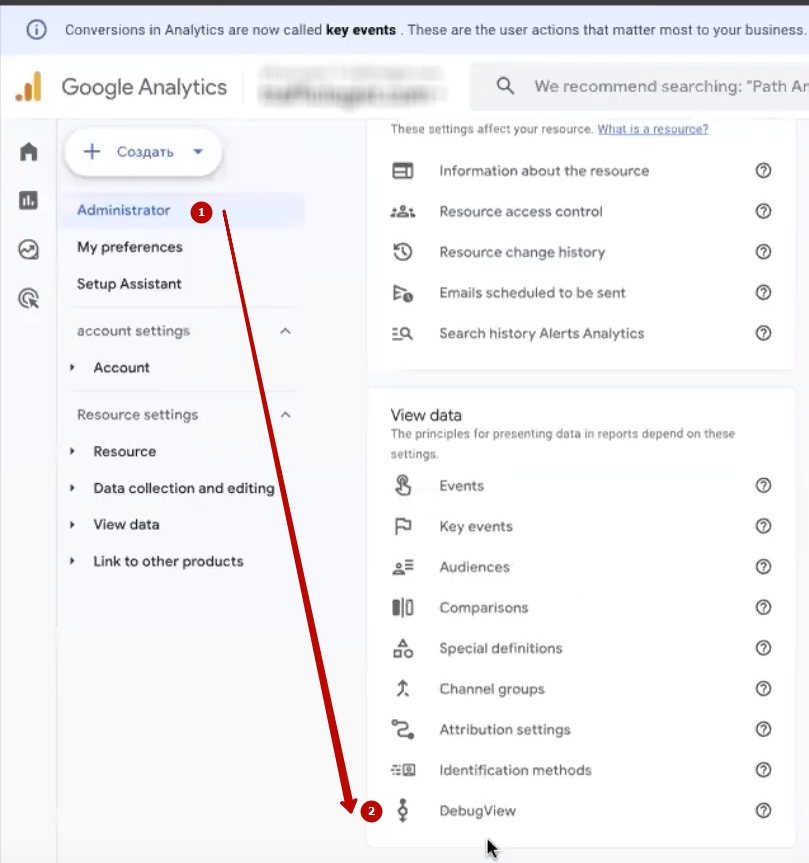This screenshot has width=809, height=863.
Task: Open the DebugView settings entry
Action: tap(477, 811)
